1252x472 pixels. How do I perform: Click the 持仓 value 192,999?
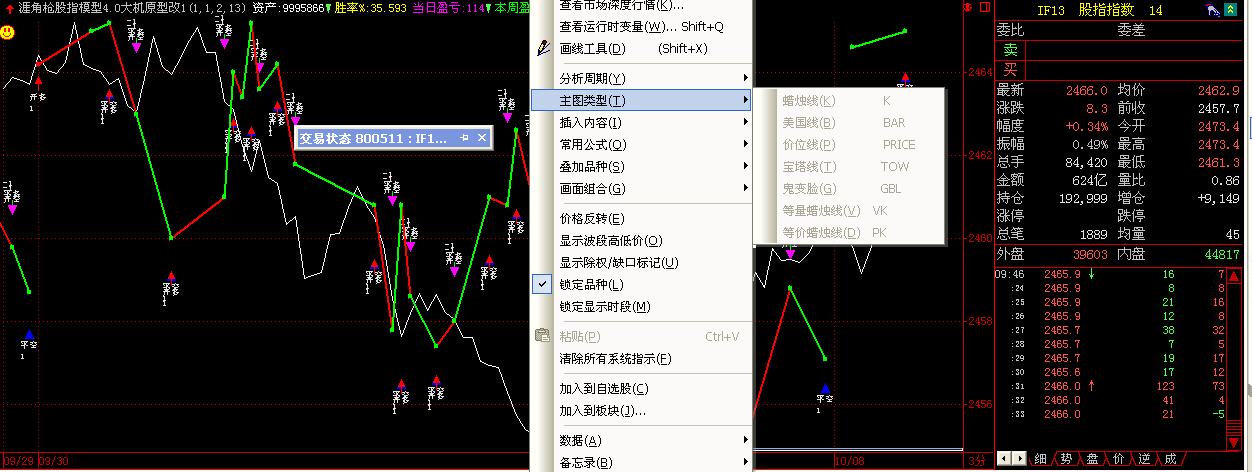tap(1081, 198)
